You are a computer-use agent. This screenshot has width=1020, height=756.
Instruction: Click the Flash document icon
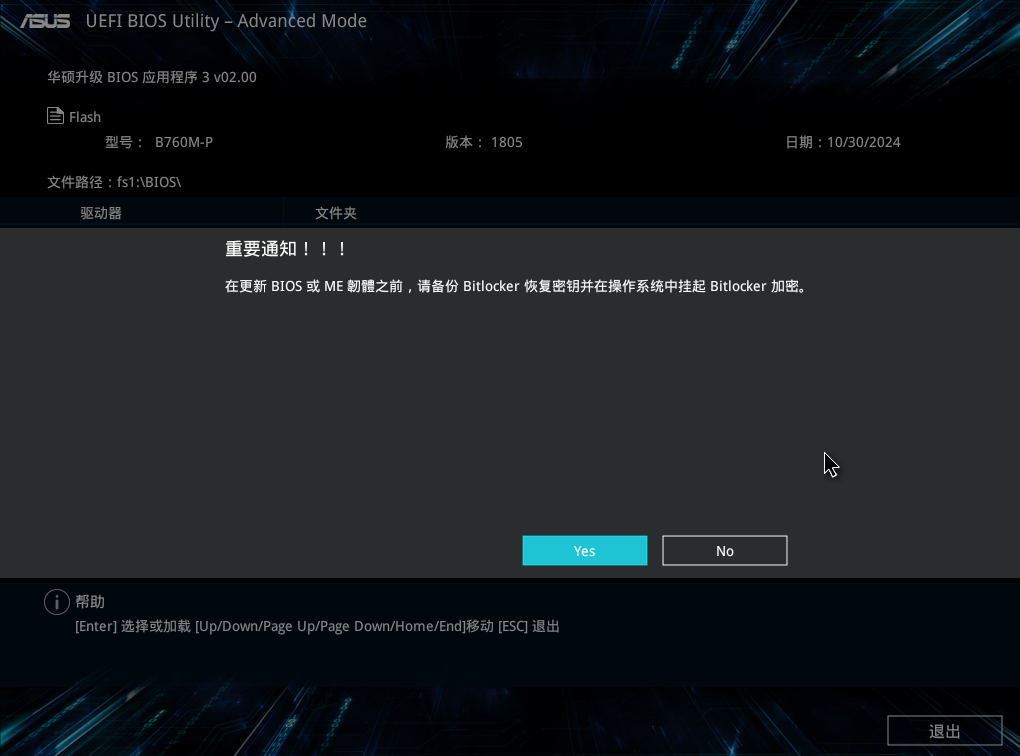click(56, 116)
